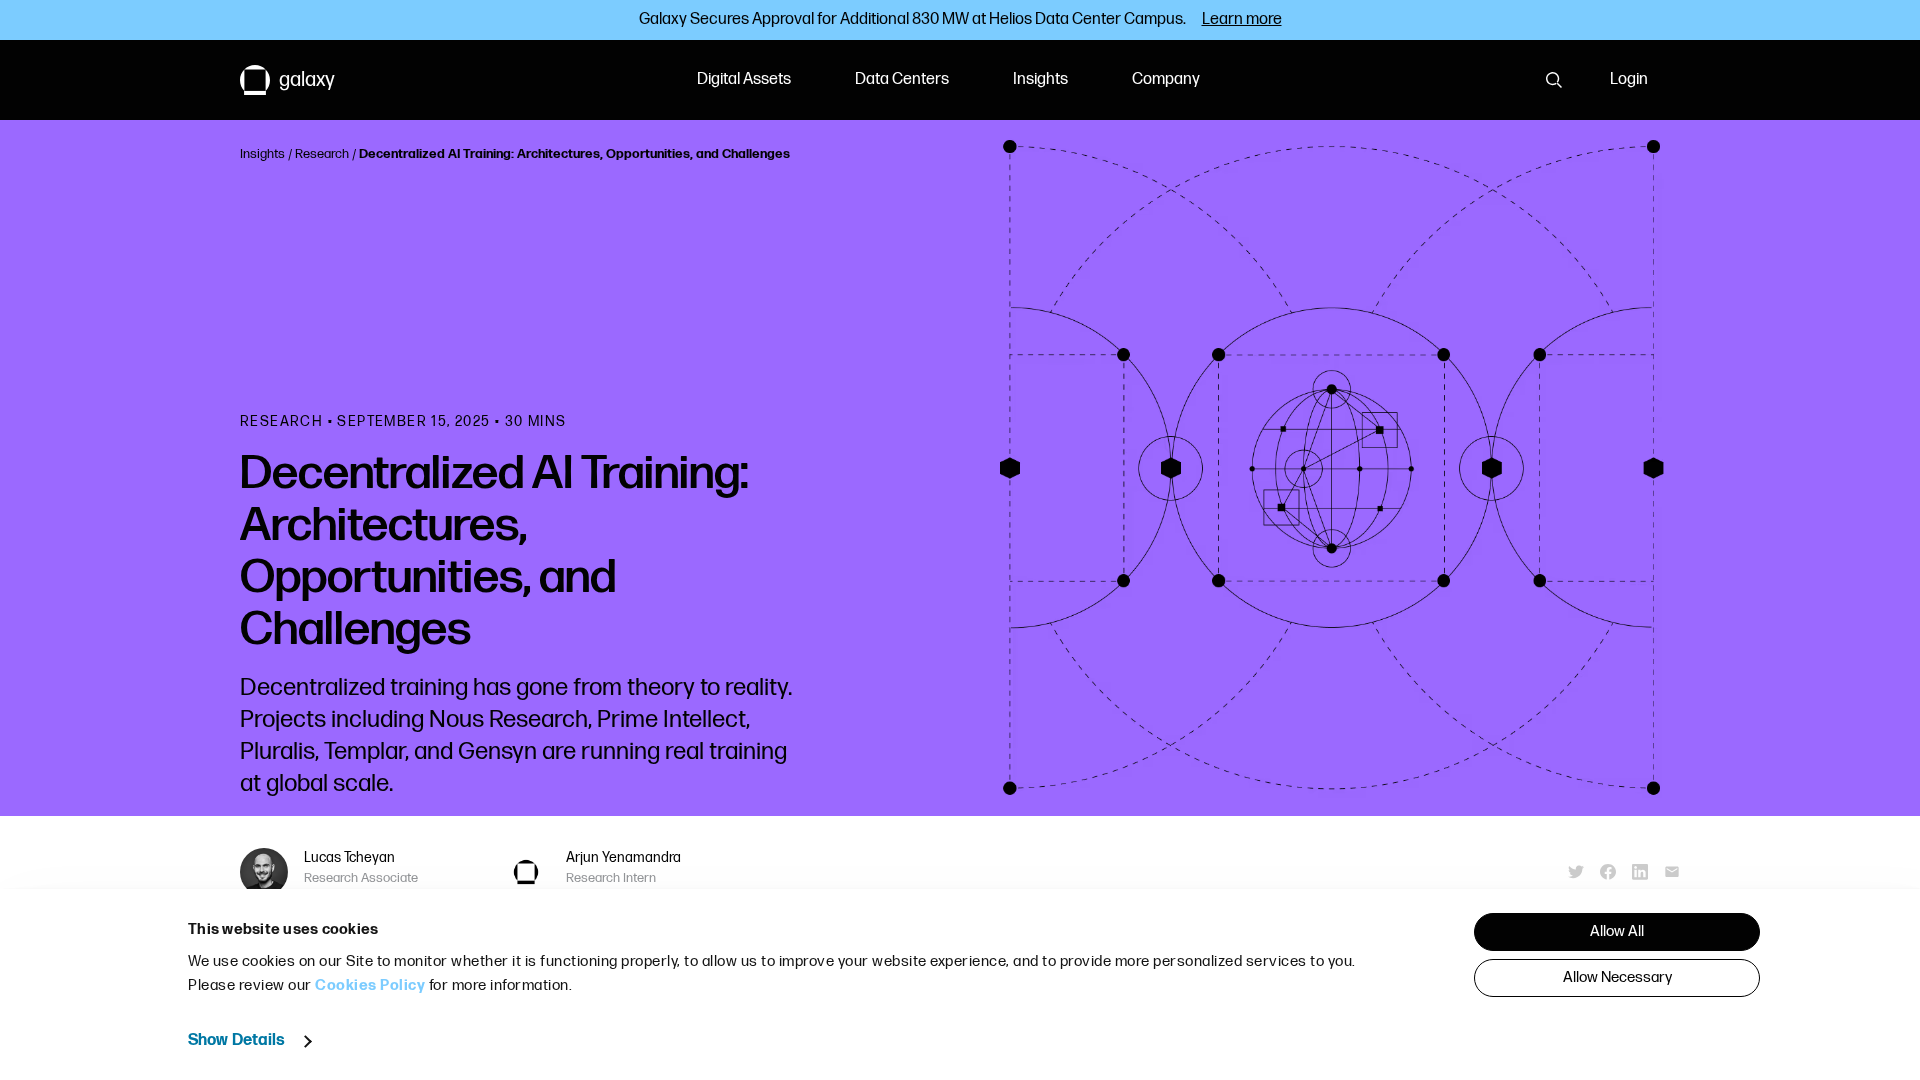
Task: Share article via Facebook icon
Action: (1608, 872)
